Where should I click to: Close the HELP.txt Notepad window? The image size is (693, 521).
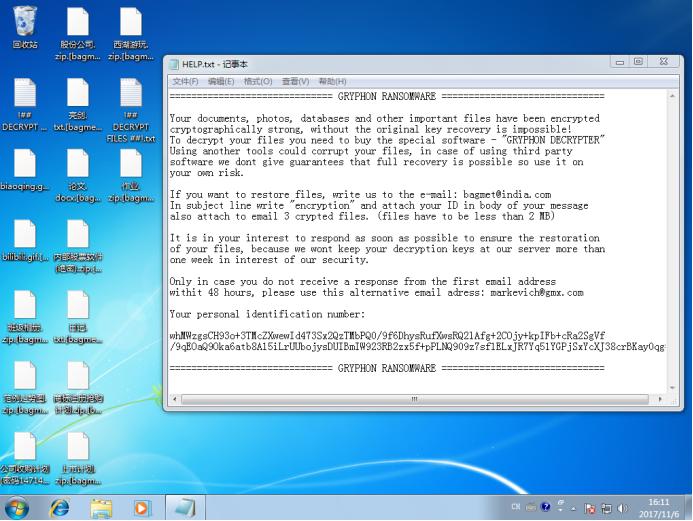point(663,62)
